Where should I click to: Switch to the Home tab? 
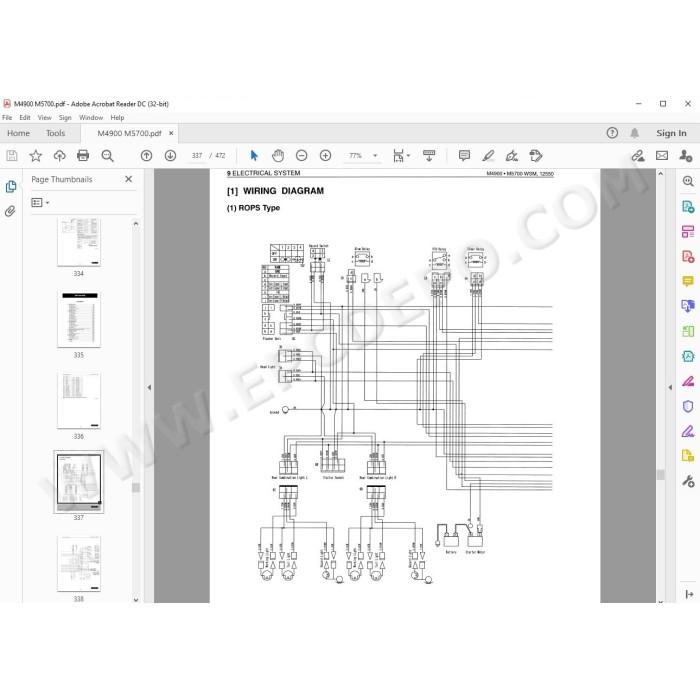(18, 133)
